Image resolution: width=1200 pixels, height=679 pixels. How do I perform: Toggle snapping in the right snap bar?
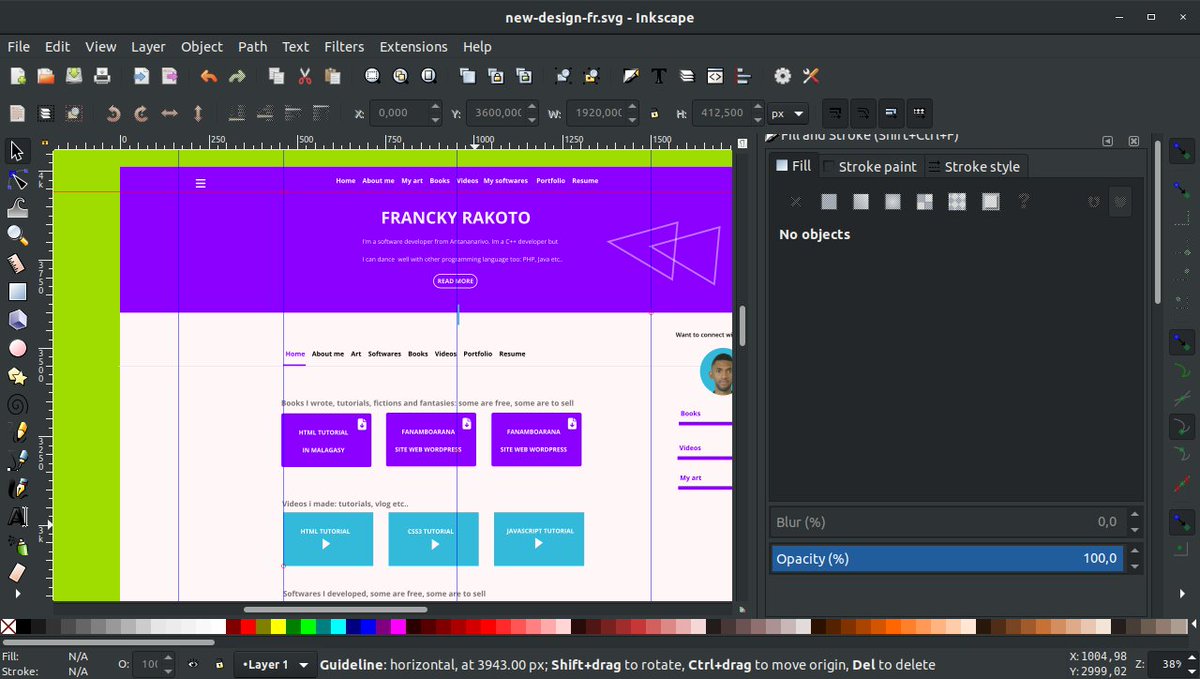pos(1181,151)
